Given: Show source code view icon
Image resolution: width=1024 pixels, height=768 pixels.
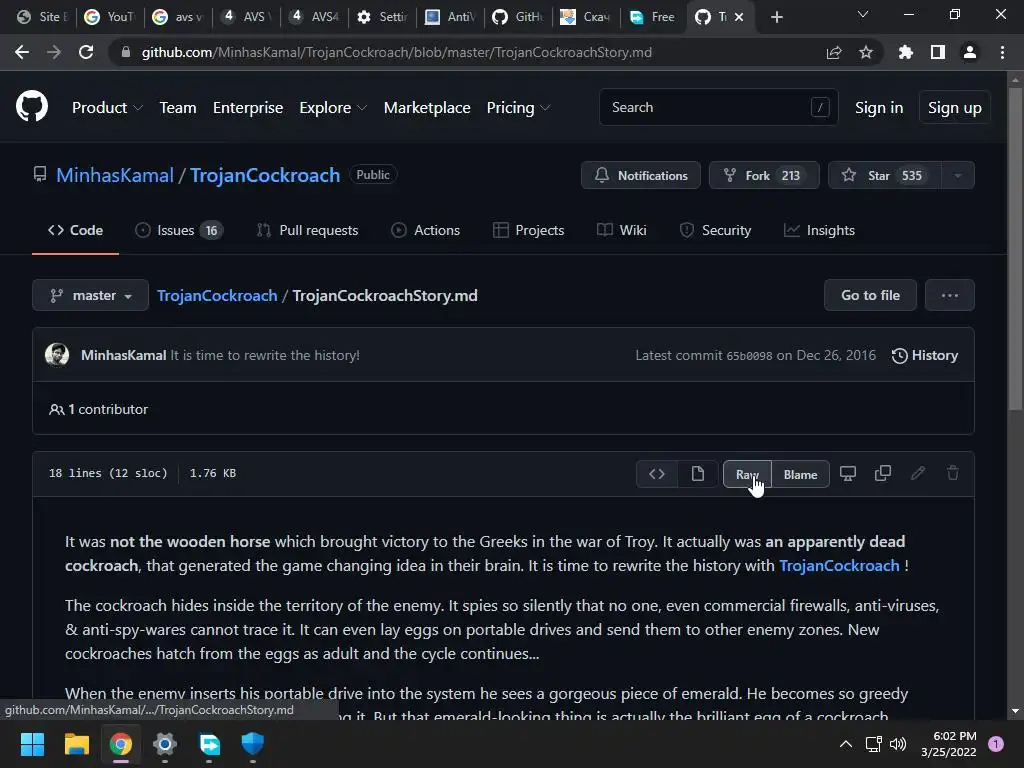Looking at the screenshot, I should [657, 474].
